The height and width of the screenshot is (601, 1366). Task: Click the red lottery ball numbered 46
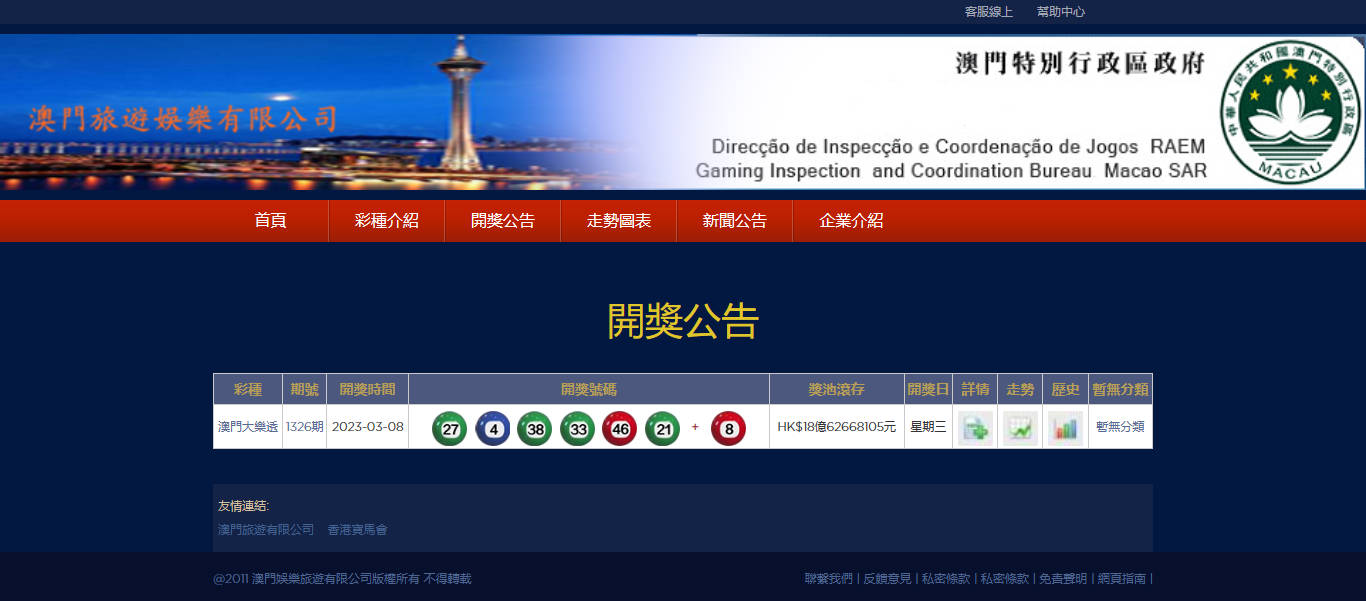tap(620, 428)
